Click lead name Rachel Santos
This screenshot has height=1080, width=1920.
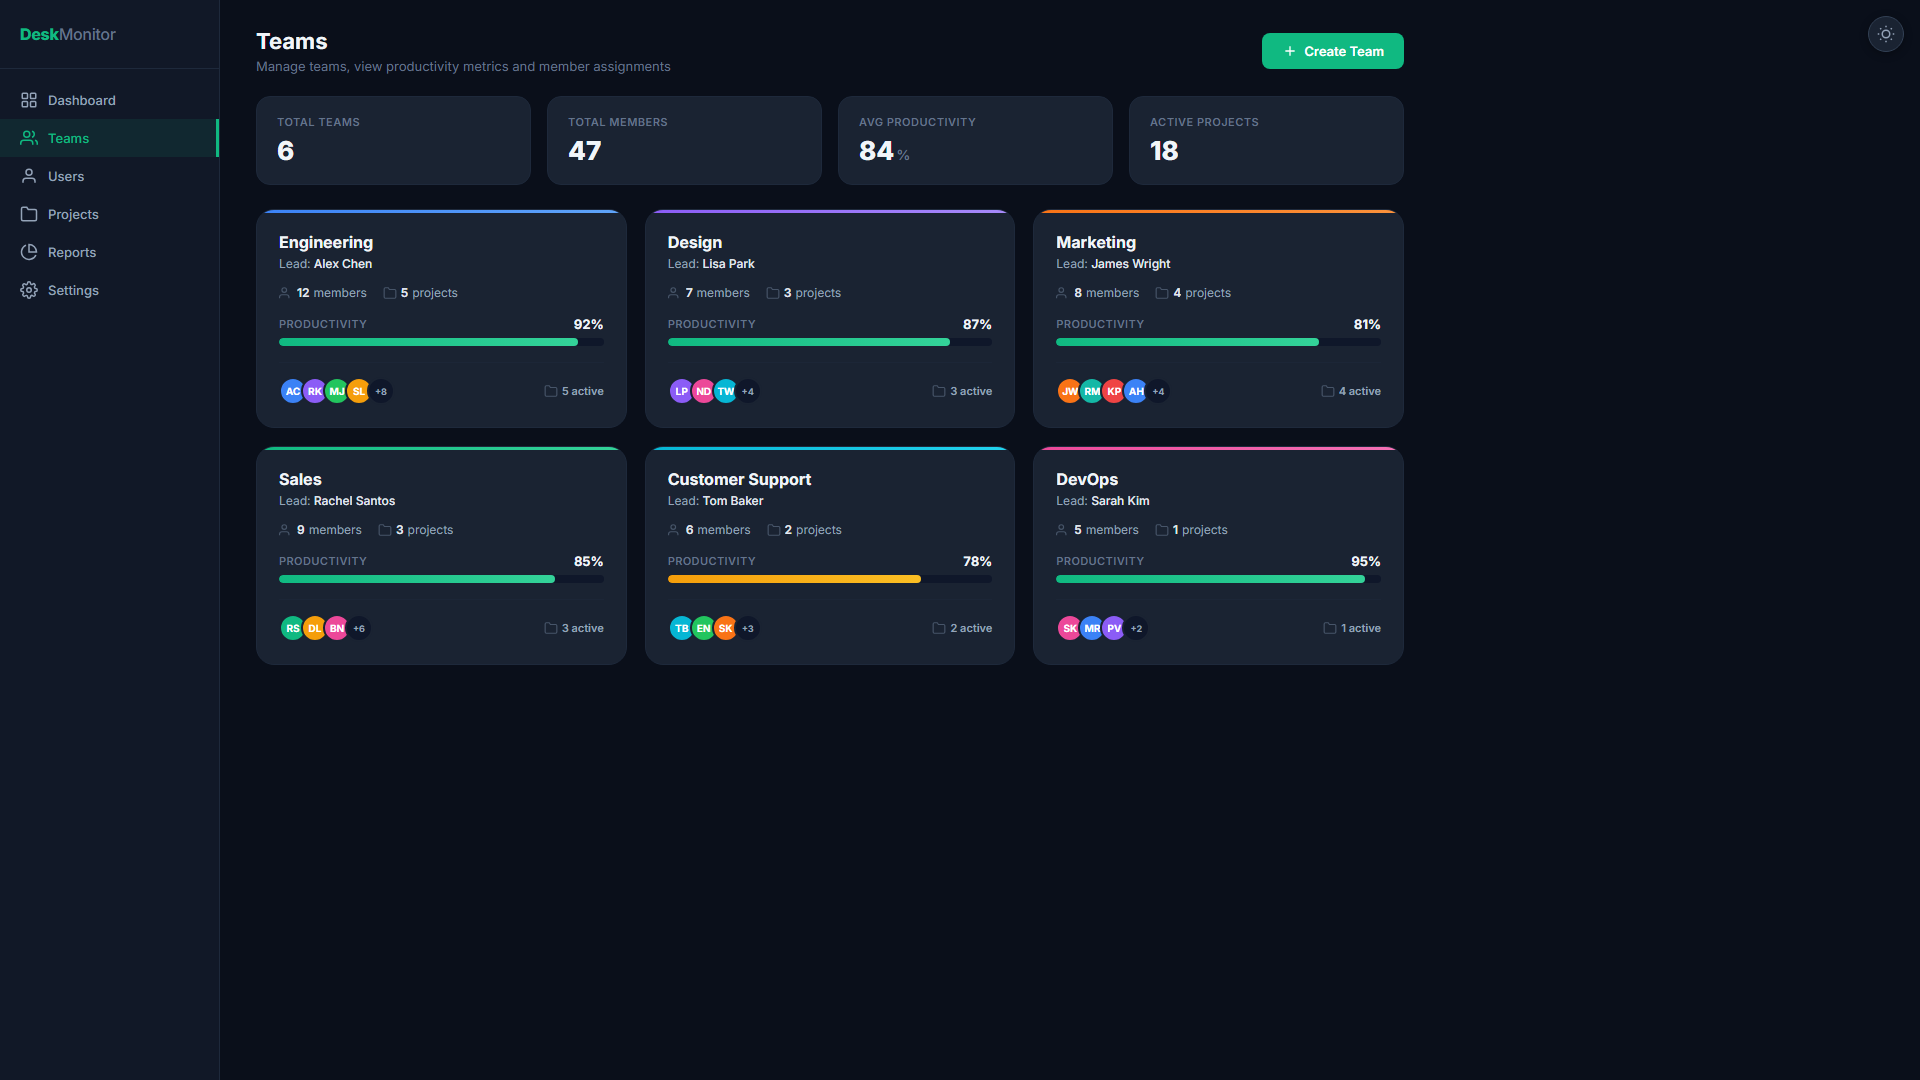354,501
